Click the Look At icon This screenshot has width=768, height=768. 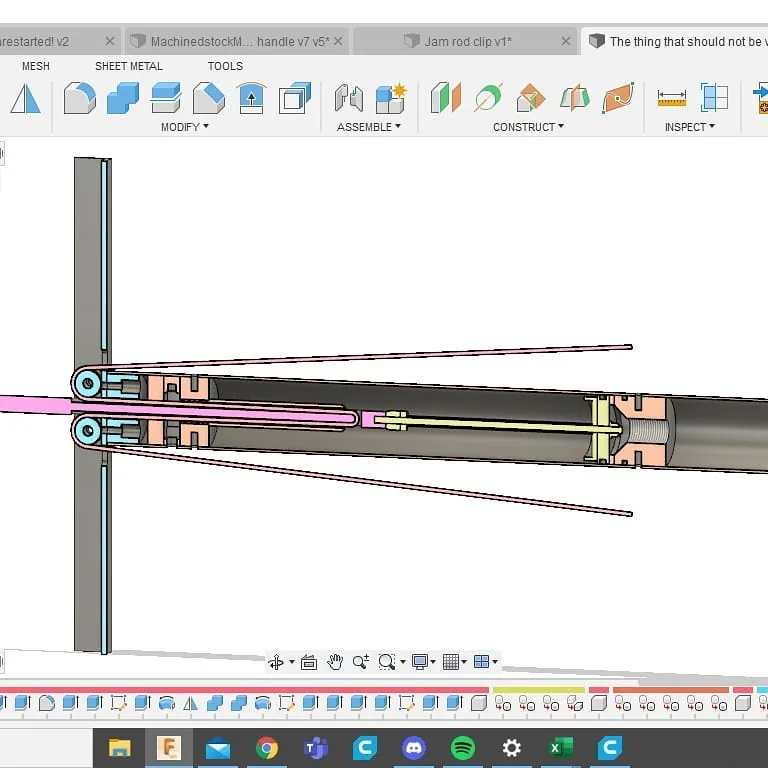tap(308, 662)
